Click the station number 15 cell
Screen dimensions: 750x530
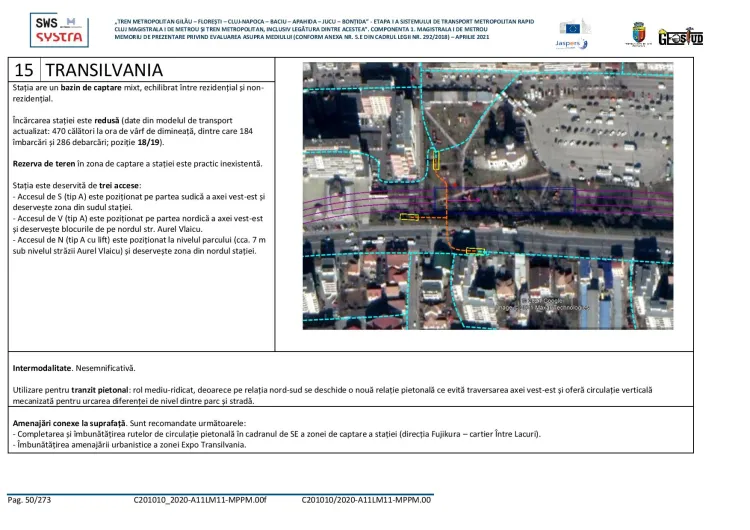point(24,71)
